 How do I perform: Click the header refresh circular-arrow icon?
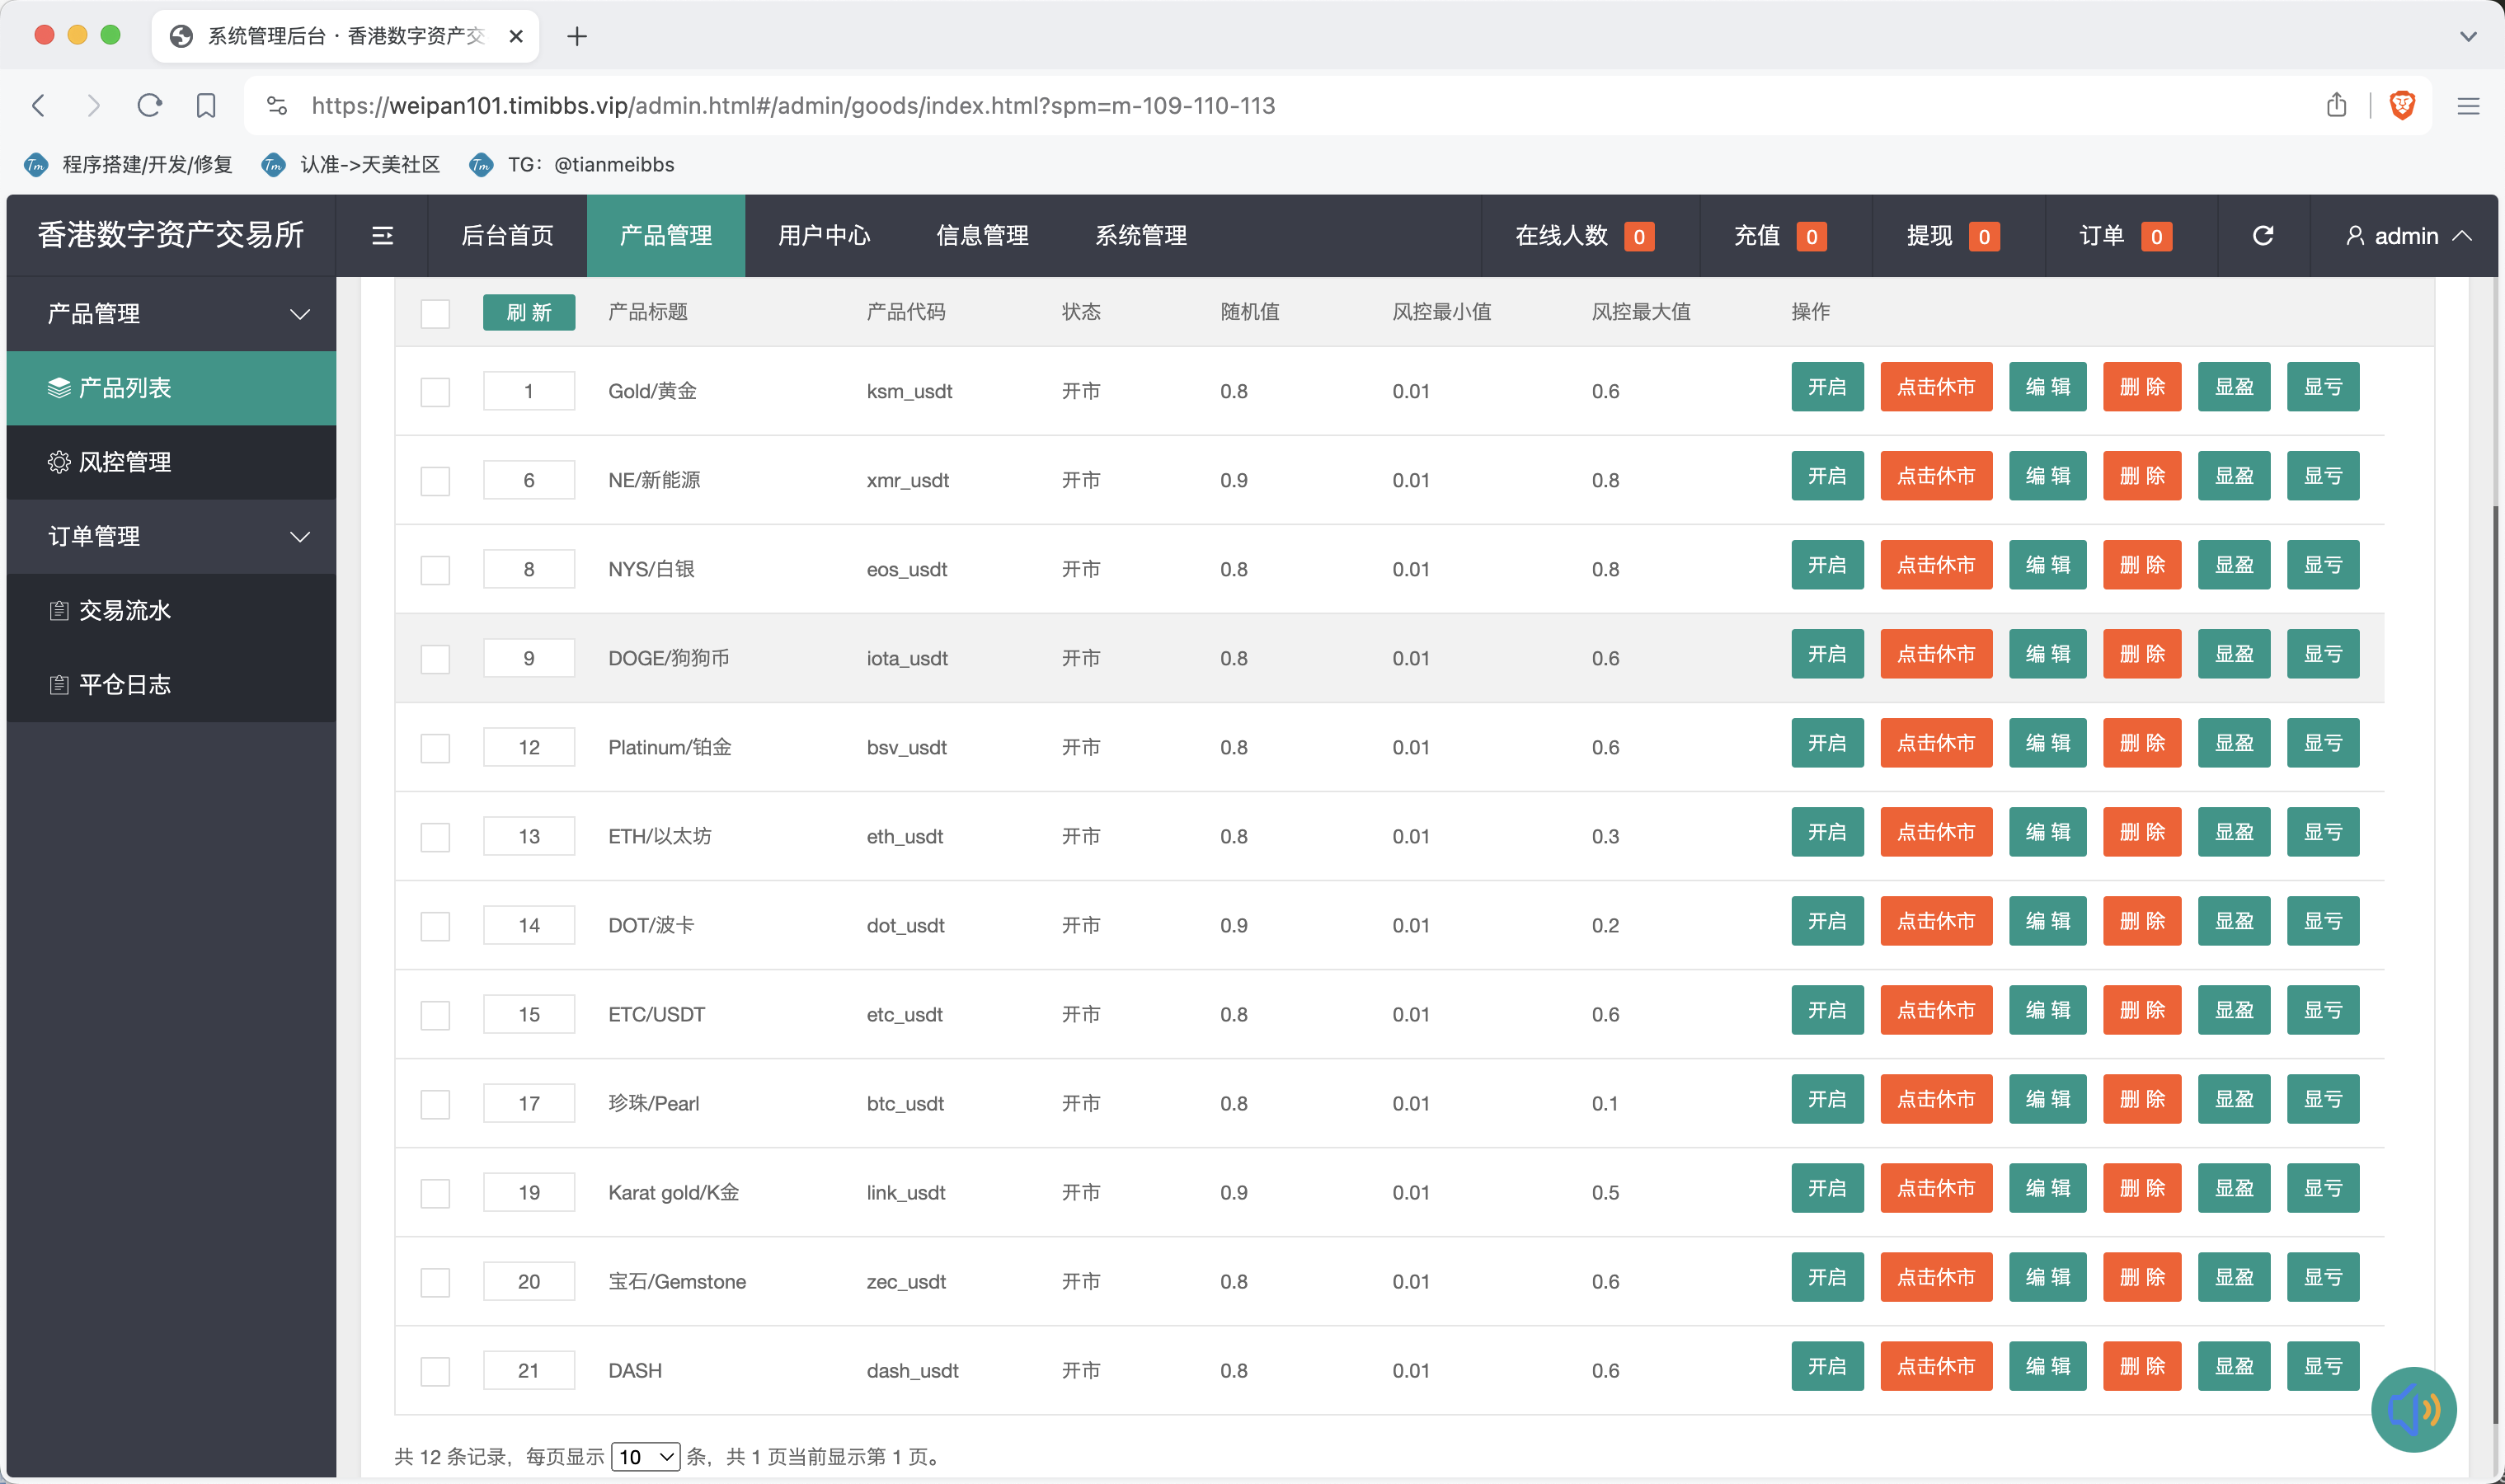[2263, 235]
